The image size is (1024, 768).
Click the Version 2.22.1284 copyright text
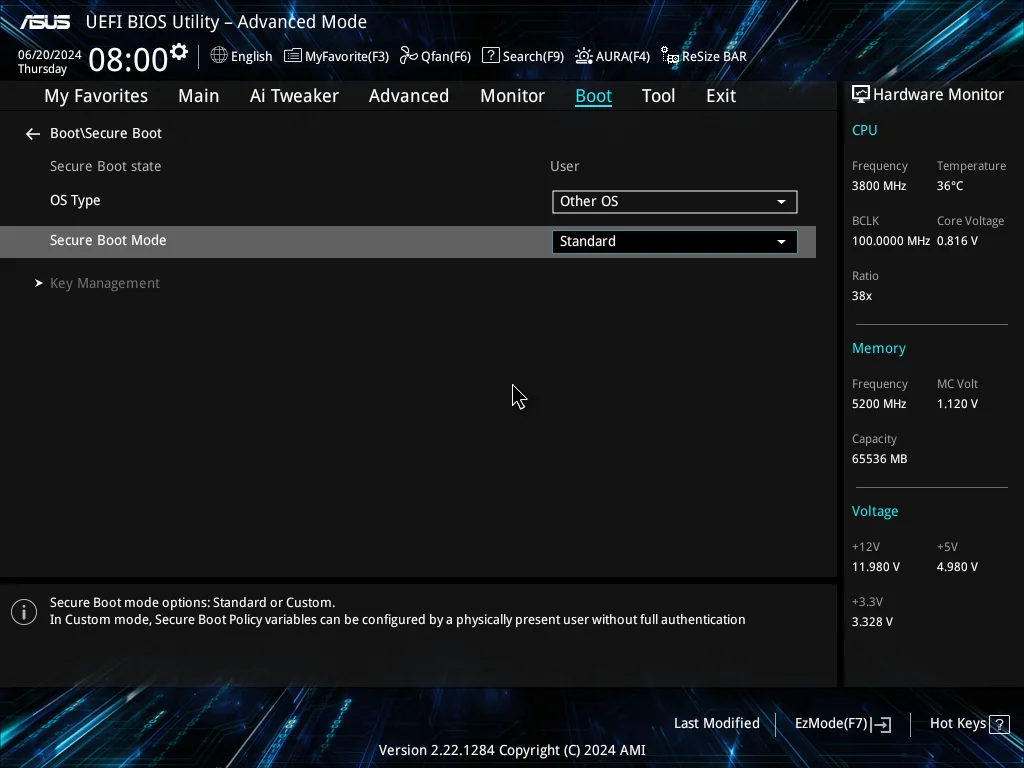(512, 750)
